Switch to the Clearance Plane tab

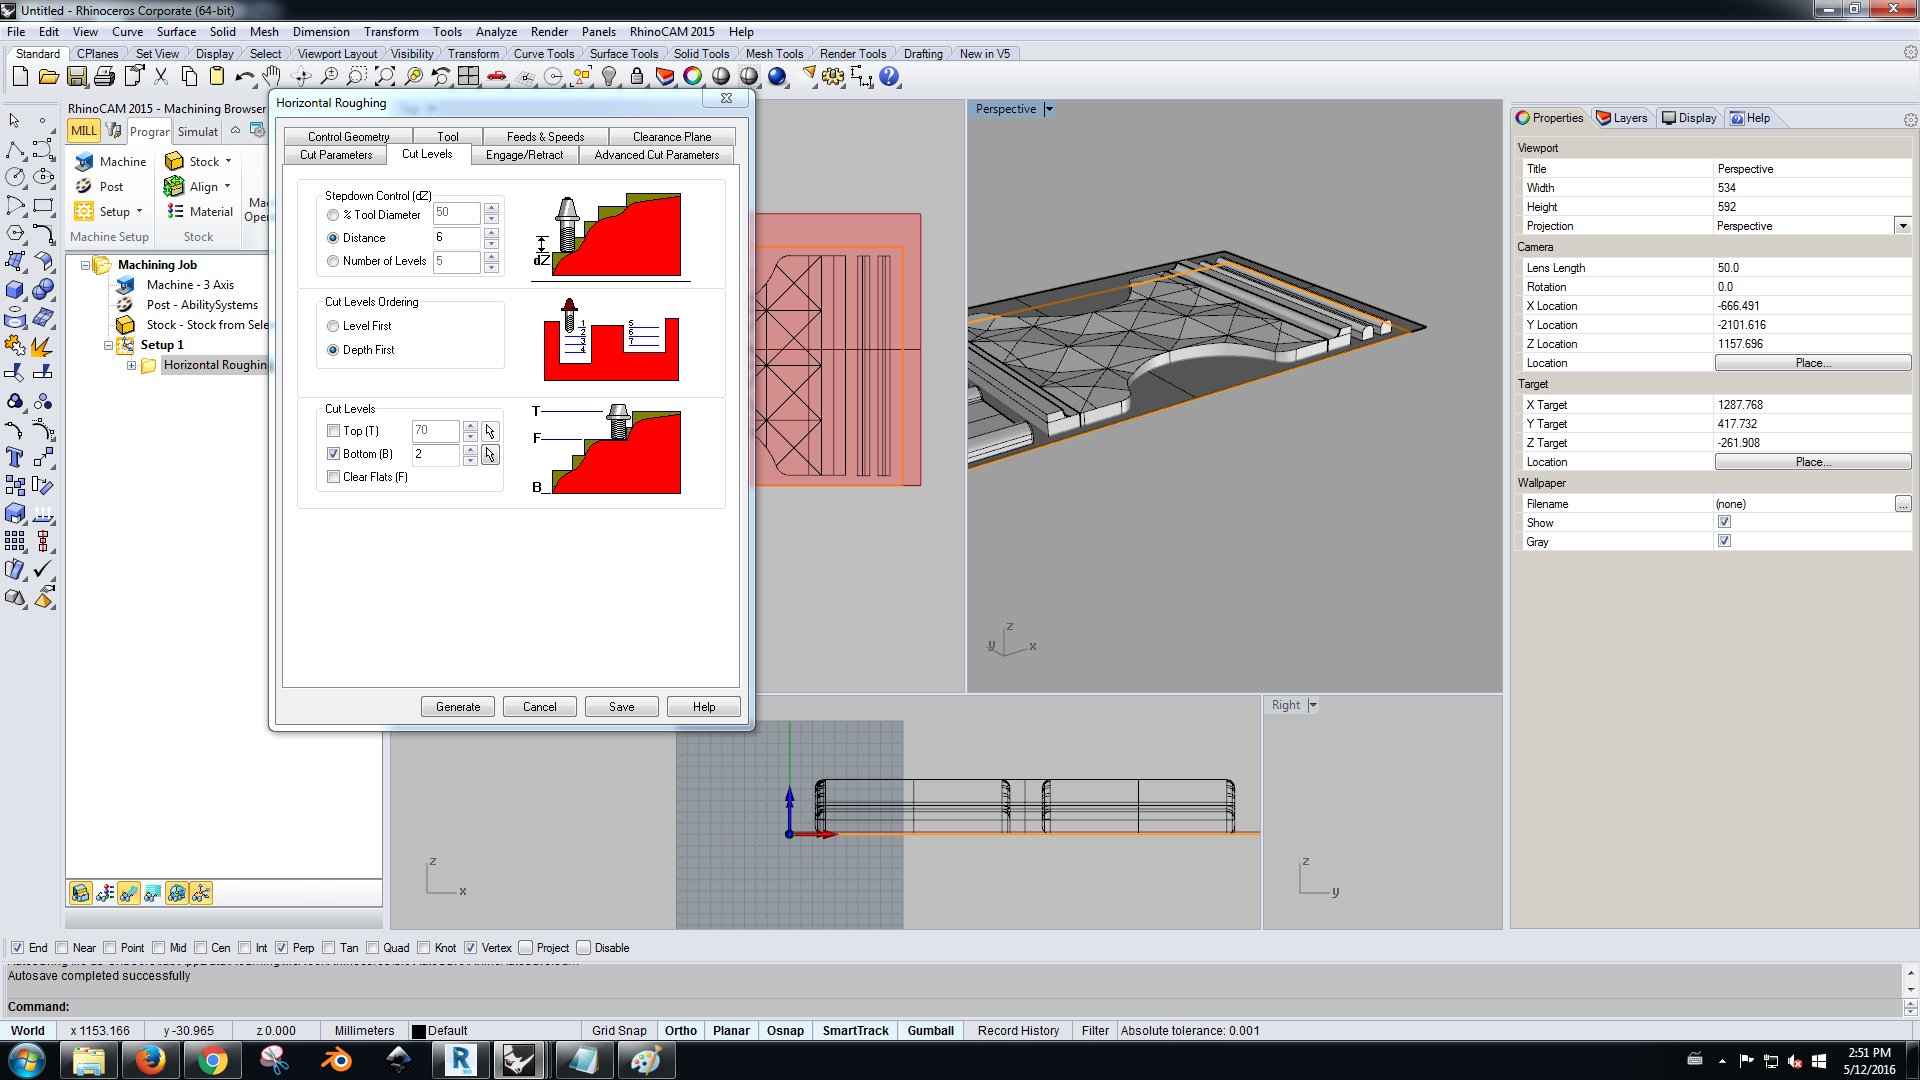point(672,137)
